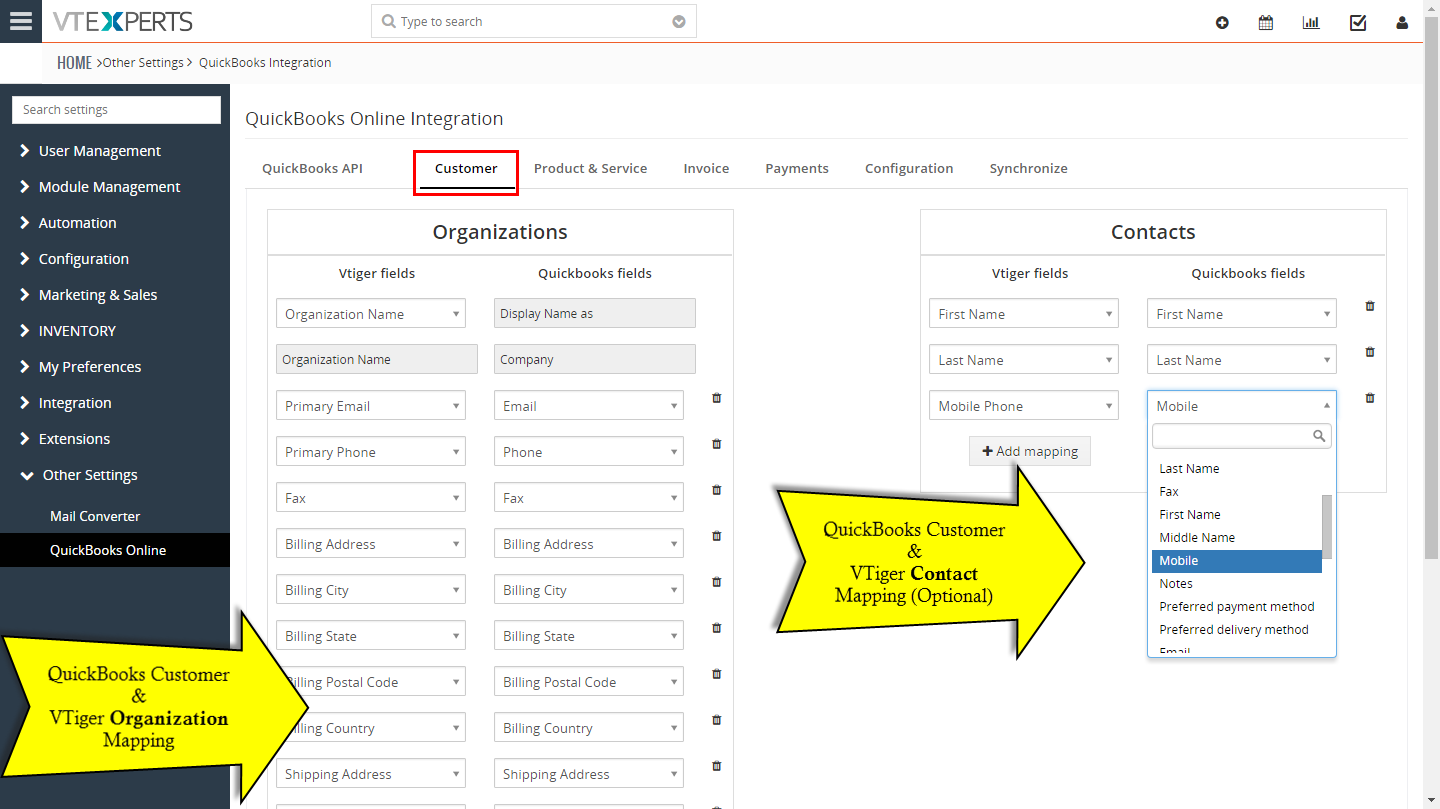Switch to Payments tab
This screenshot has width=1440, height=809.
point(797,168)
